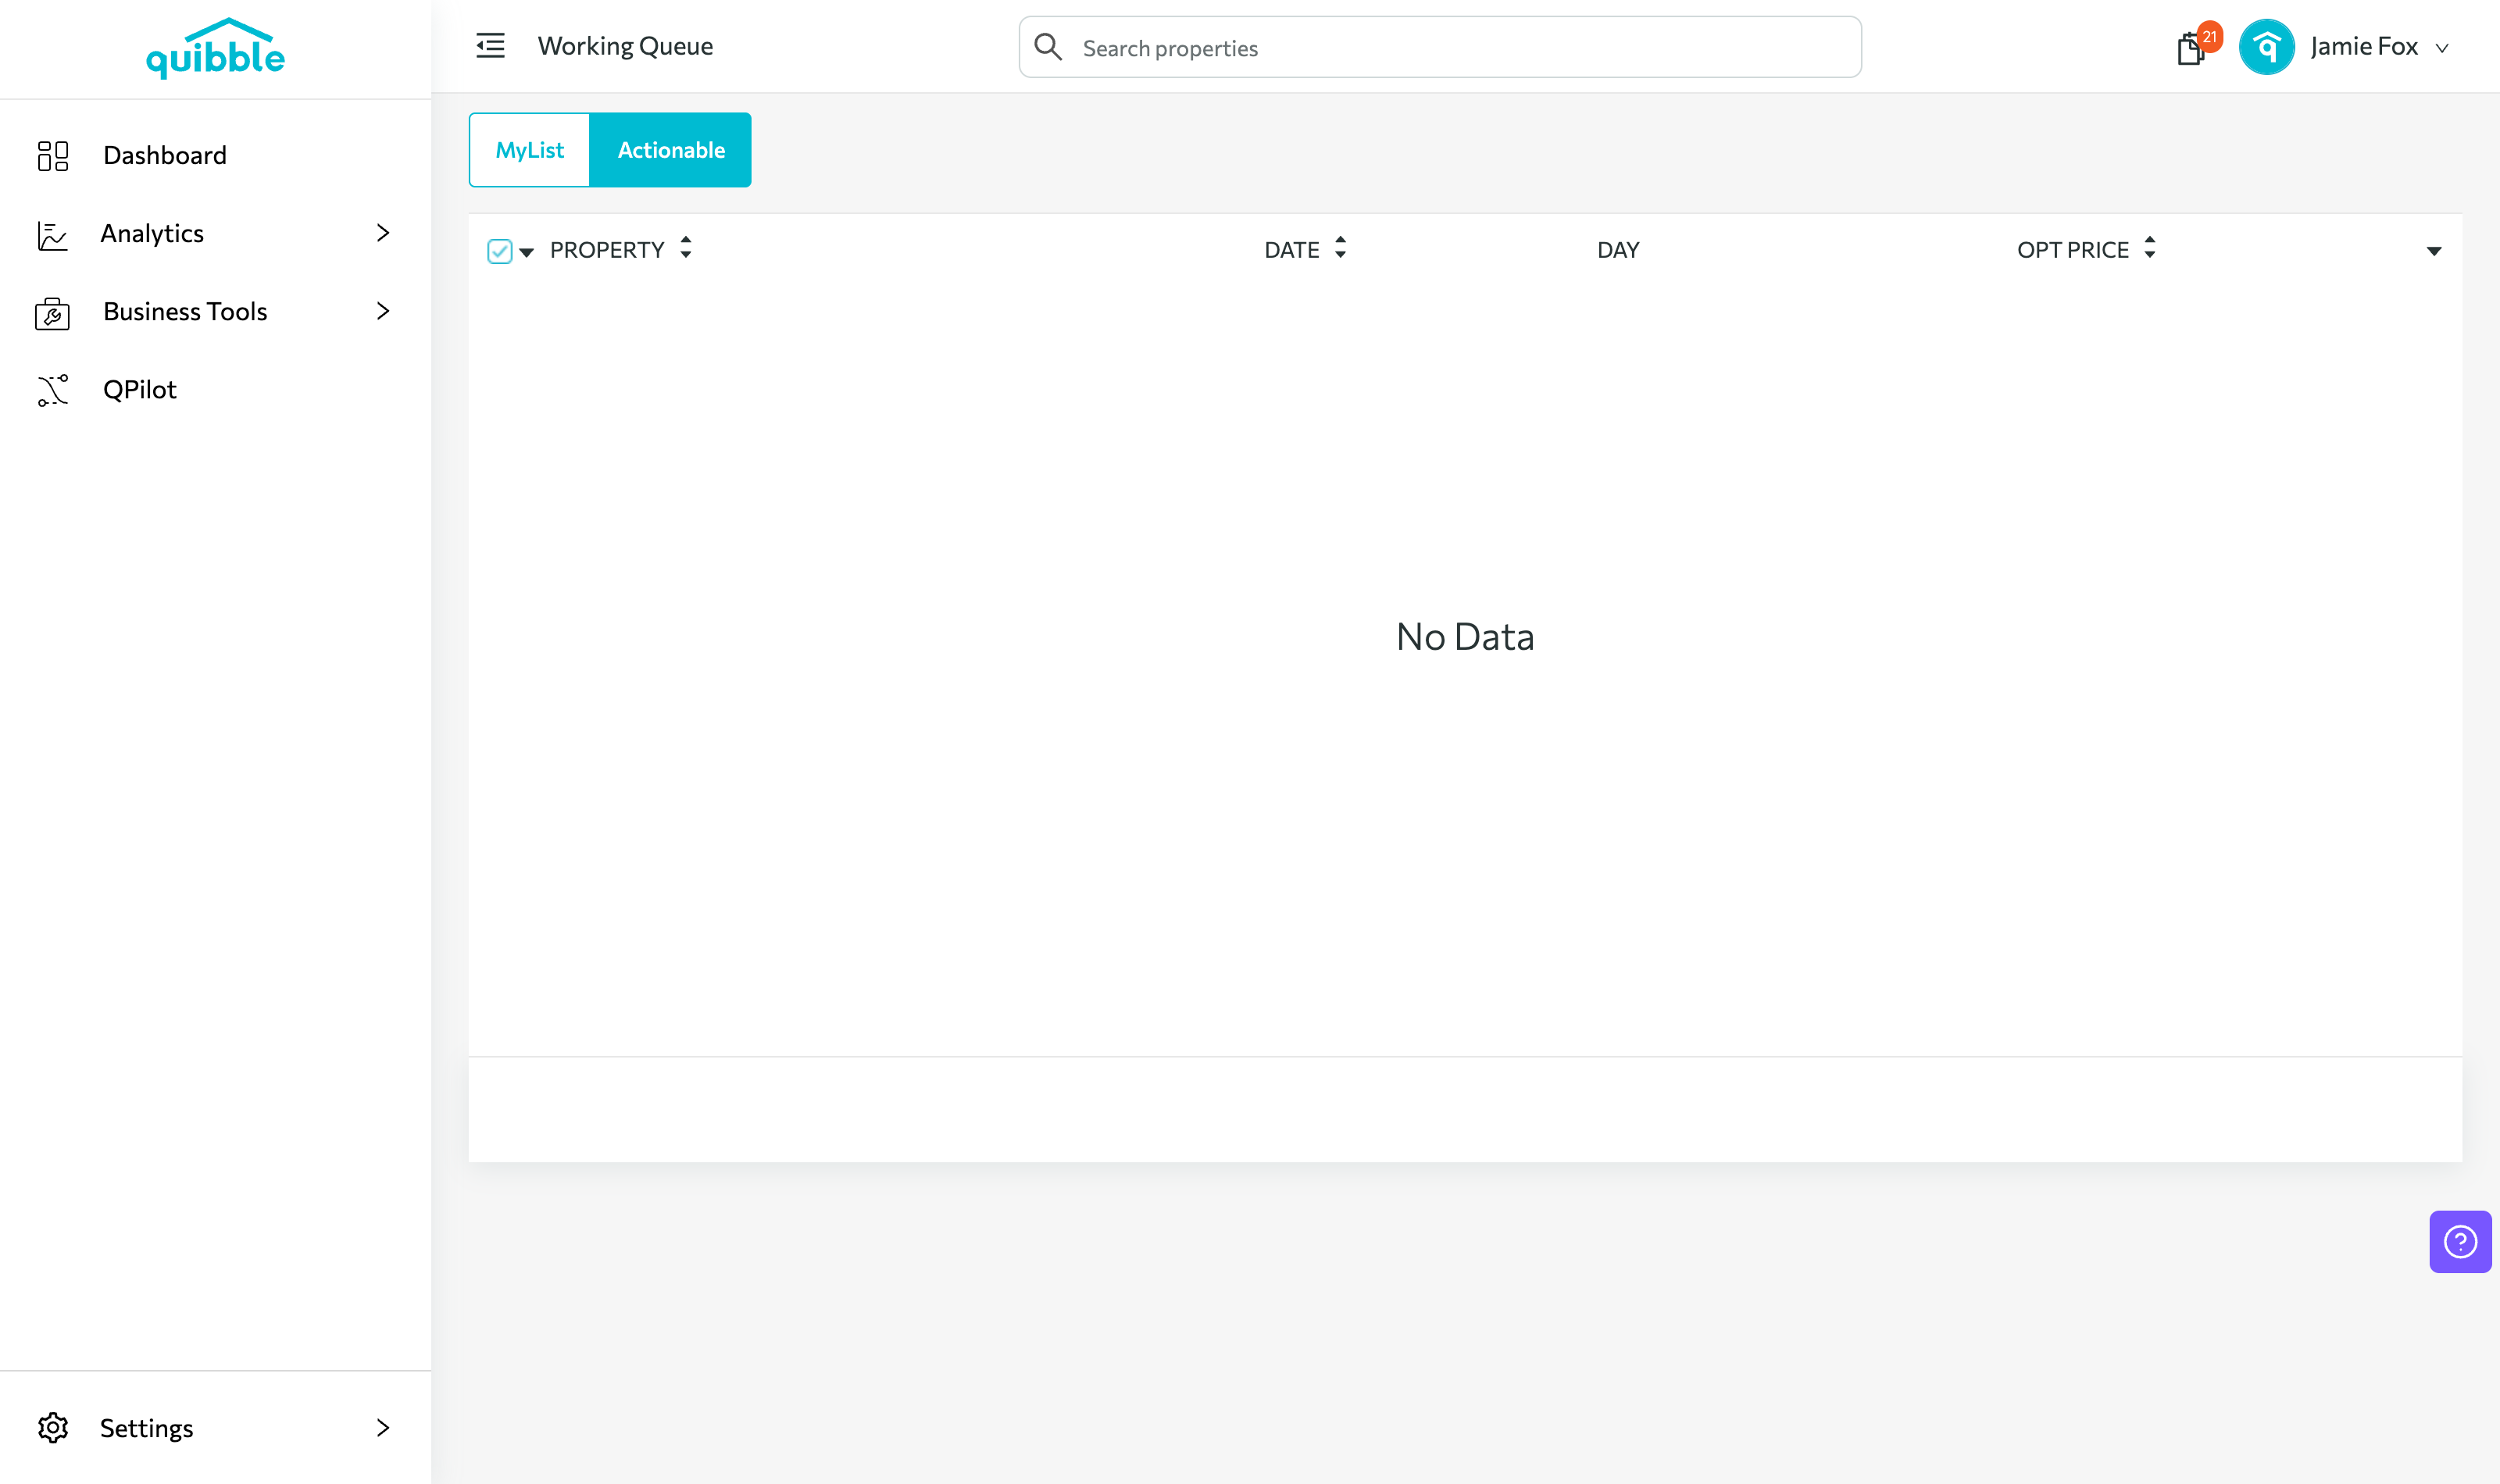Click the QPilot route icon
Screen dimensions: 2500x1484
coord(53,390)
